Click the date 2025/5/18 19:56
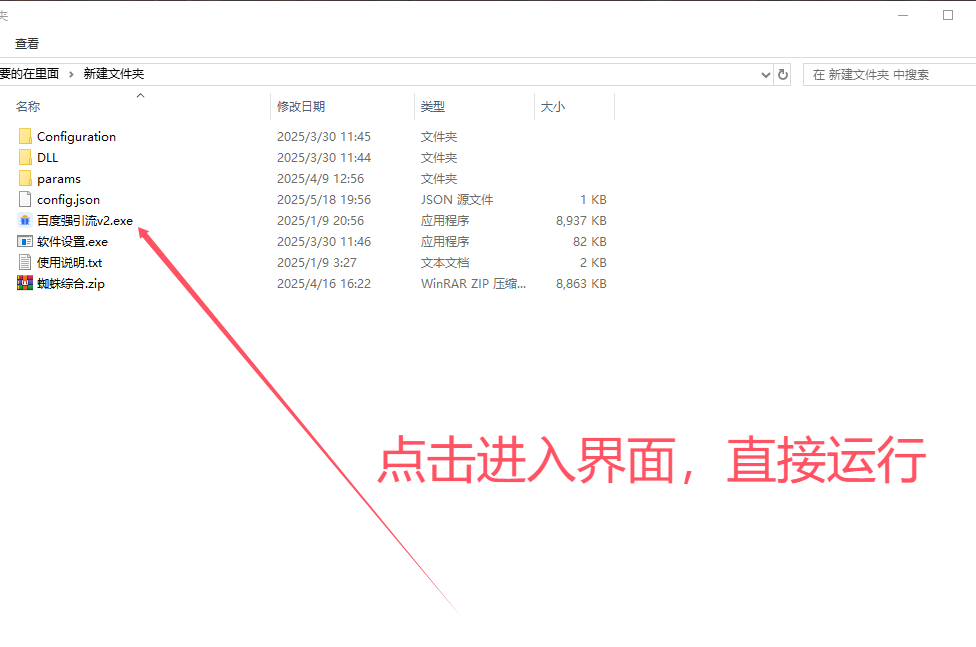The image size is (976, 647). point(324,200)
